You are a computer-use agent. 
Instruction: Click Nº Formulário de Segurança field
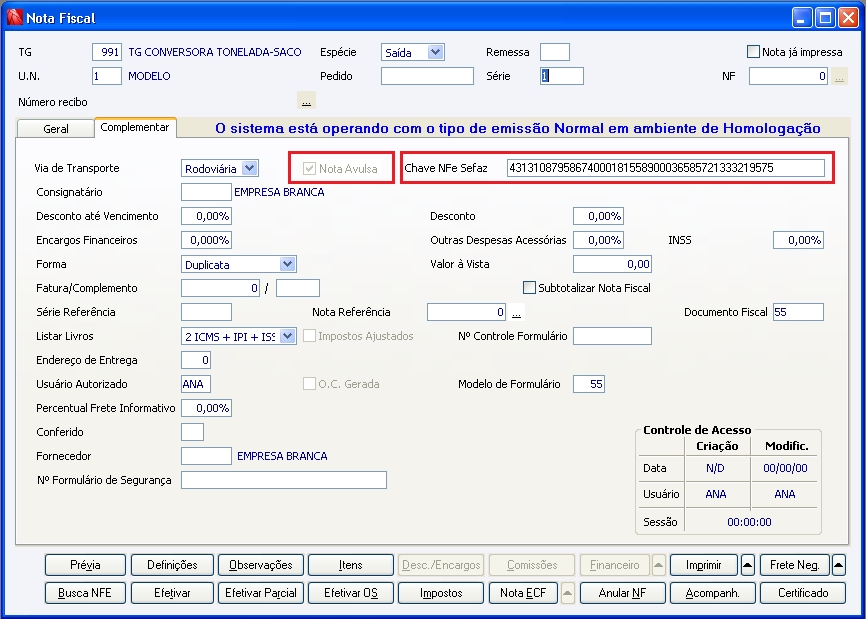[283, 480]
